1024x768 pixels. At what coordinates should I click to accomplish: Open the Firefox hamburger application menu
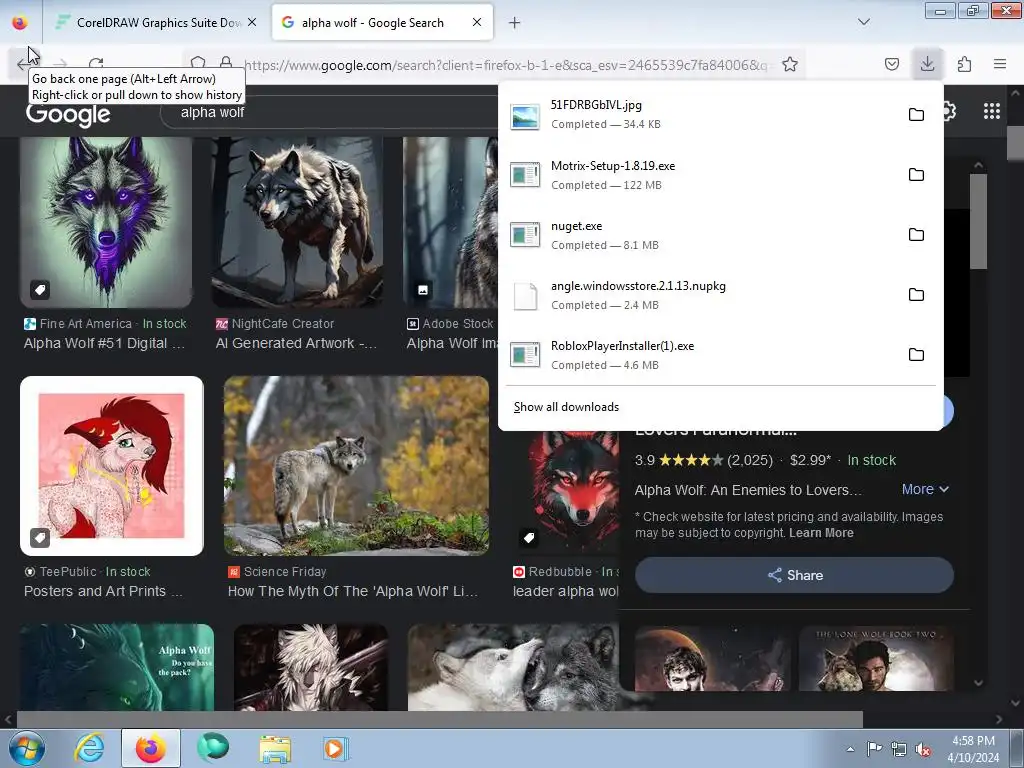(x=1000, y=64)
